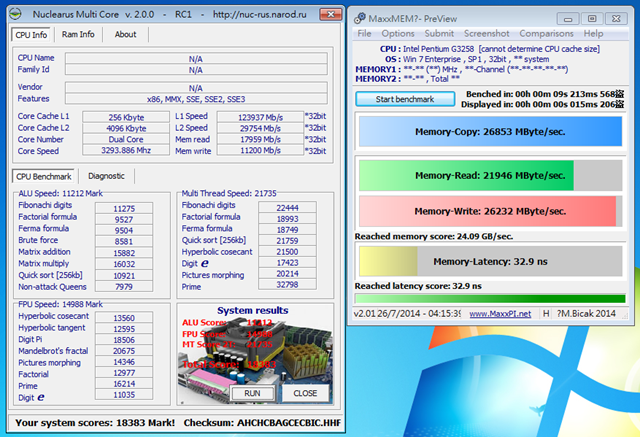Select the CPU Benchmark tab
Screen dimensions: 640x437
[44, 176]
